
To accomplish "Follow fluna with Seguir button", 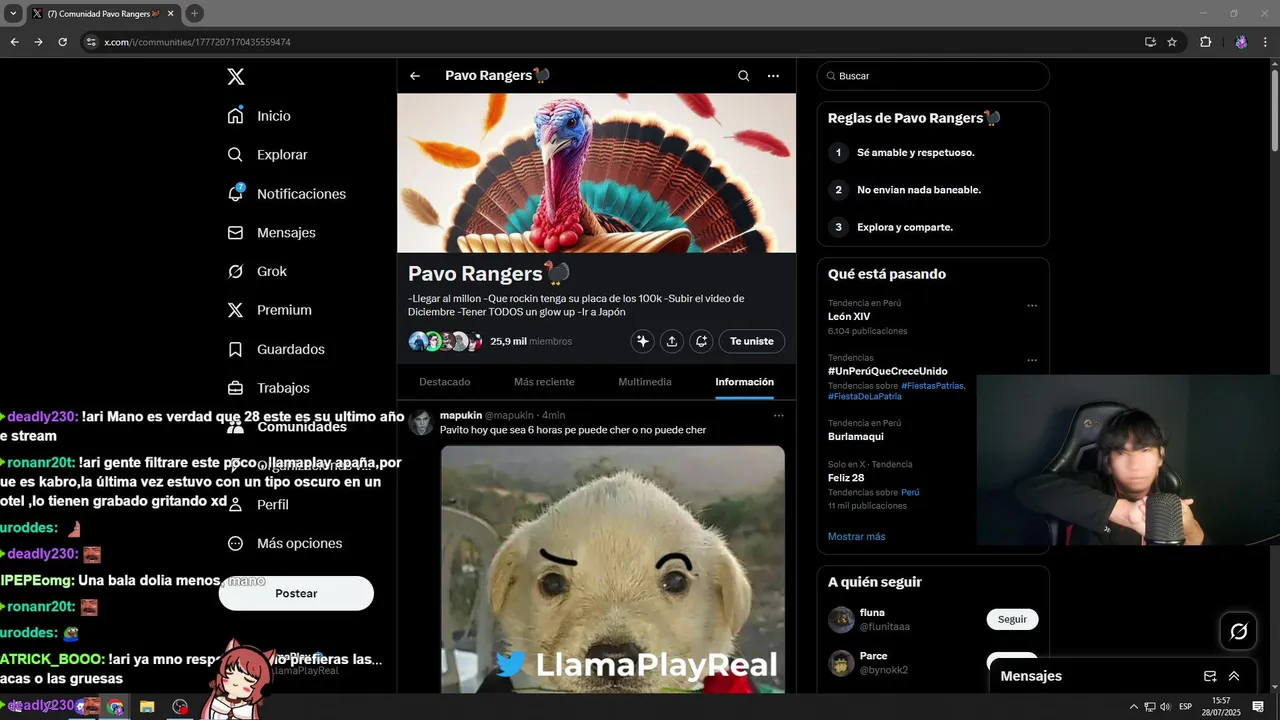I will 1012,619.
